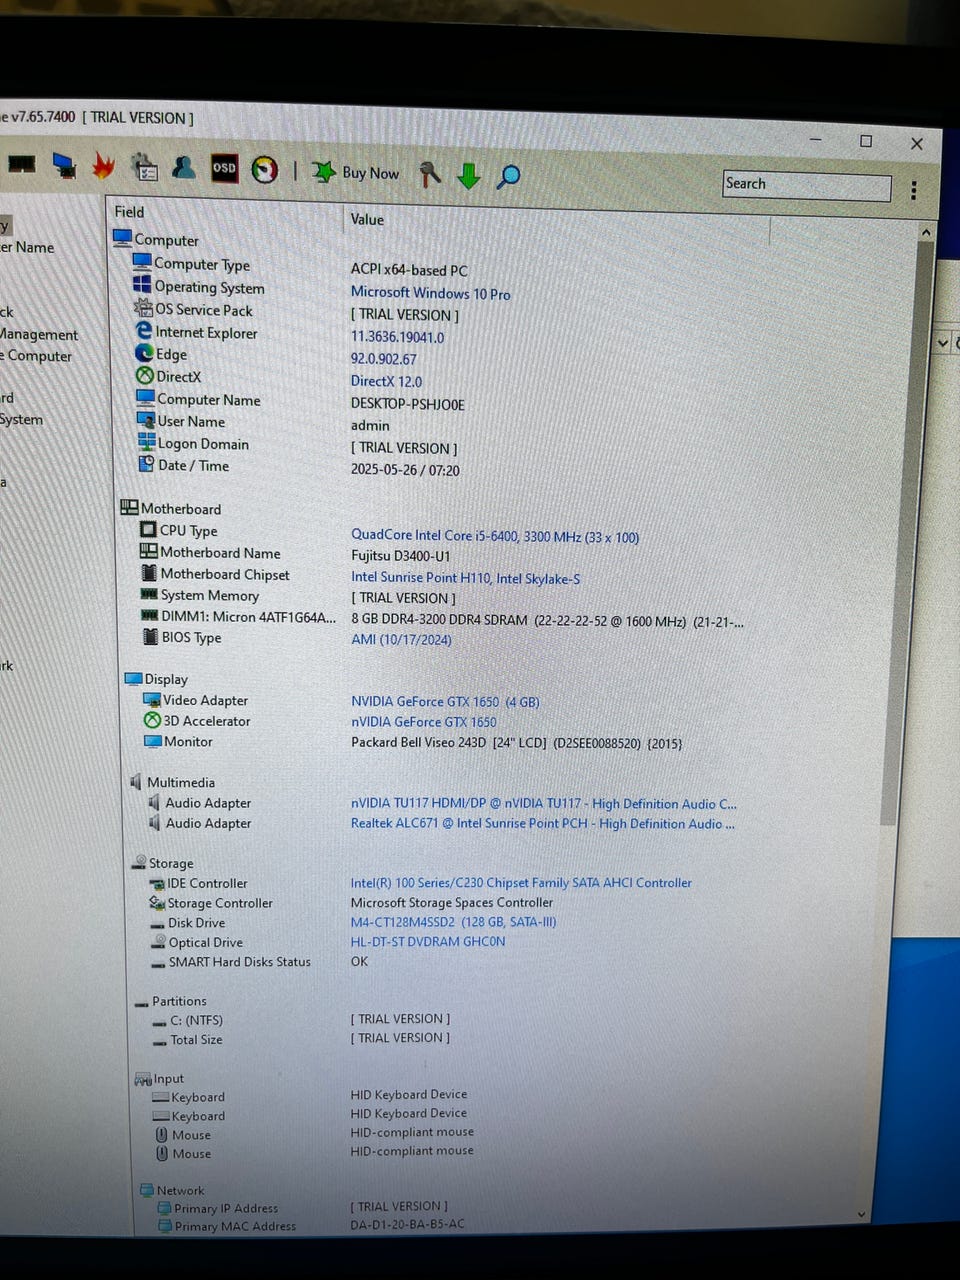Open the QuadCore Intel Core i5-6400 link
The height and width of the screenshot is (1280, 960).
[495, 536]
